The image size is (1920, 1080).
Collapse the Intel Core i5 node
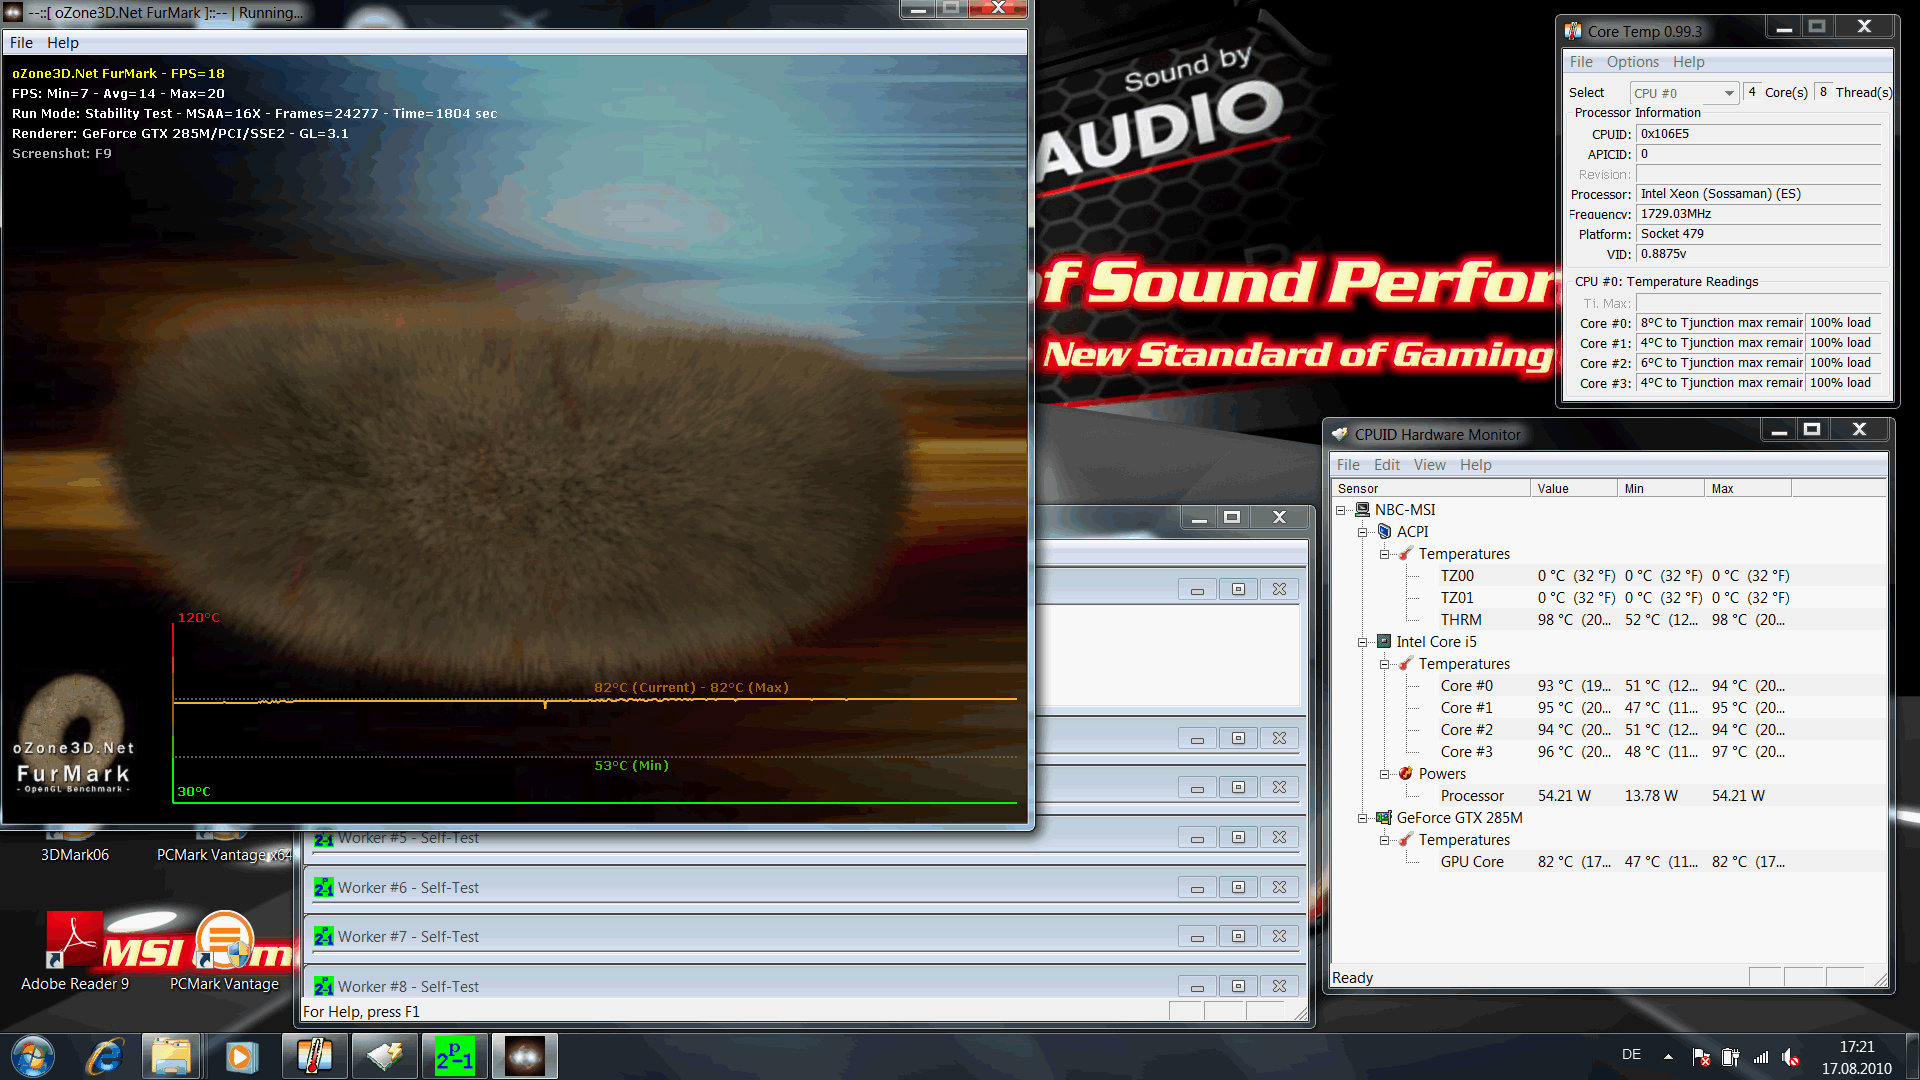[1362, 642]
